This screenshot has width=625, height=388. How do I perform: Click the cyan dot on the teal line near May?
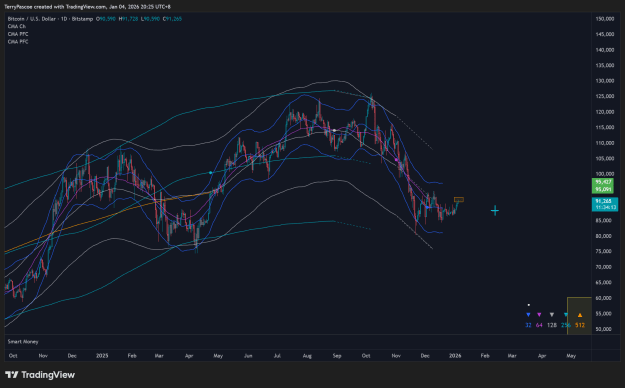(x=210, y=173)
